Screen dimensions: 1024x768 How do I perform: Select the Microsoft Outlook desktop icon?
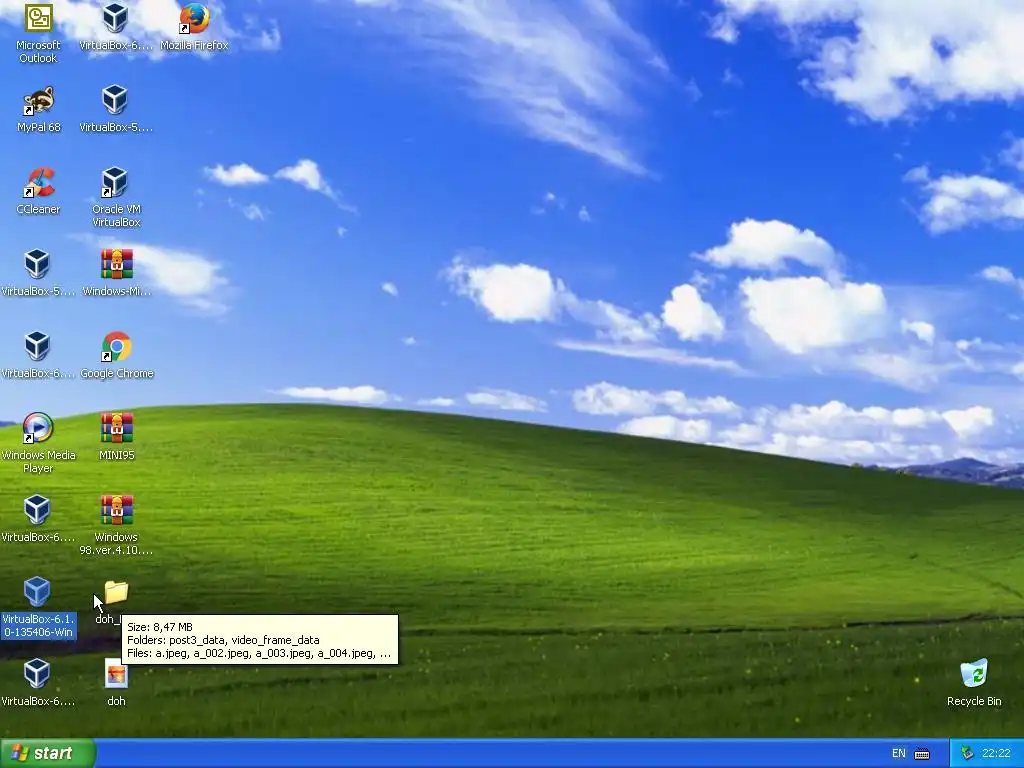tap(38, 33)
